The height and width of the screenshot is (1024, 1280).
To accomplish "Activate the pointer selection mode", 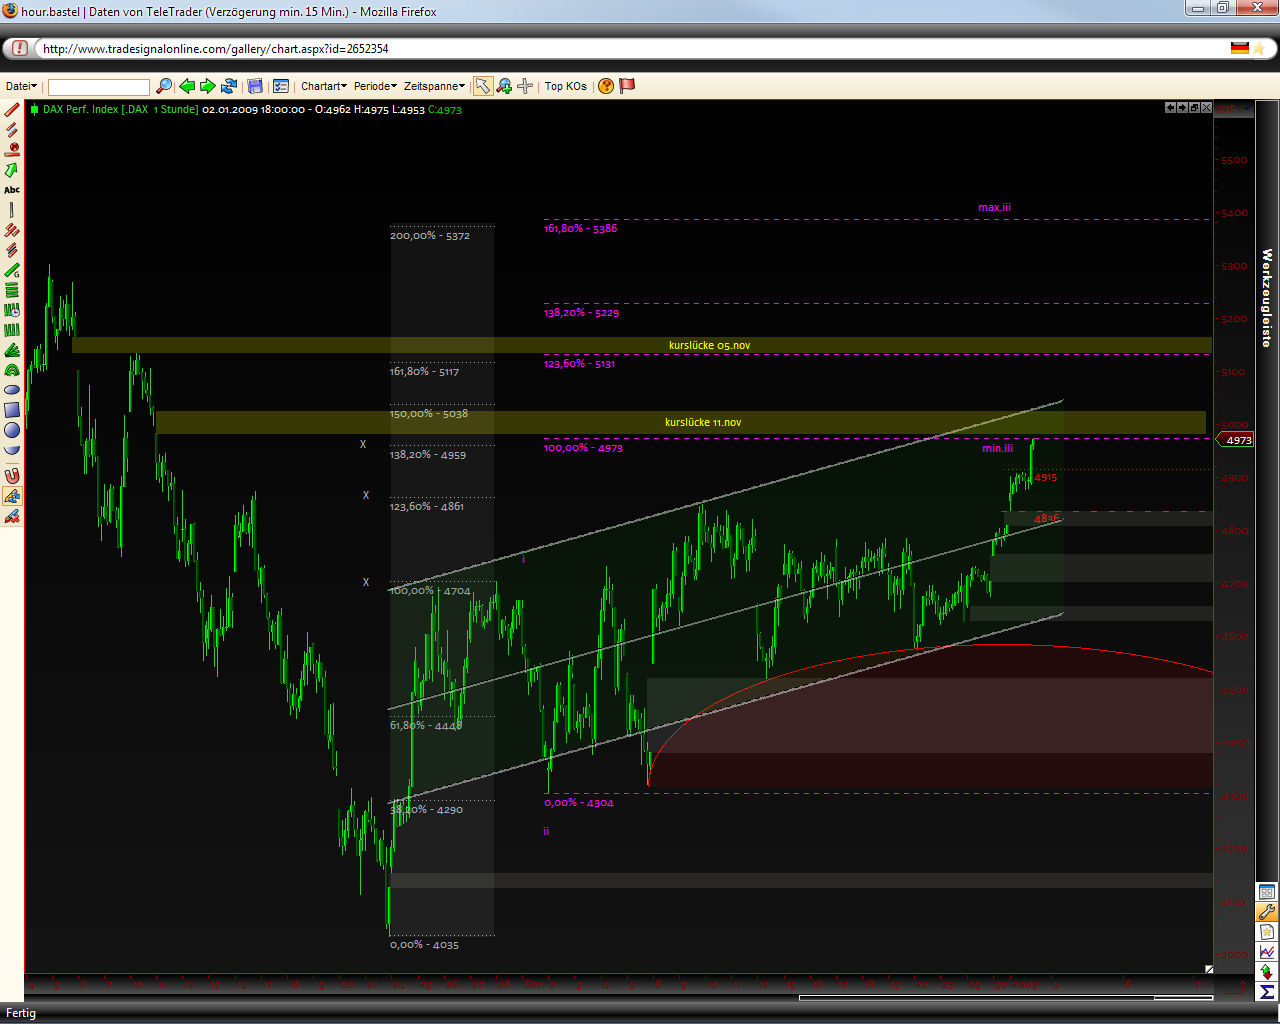I will (x=483, y=86).
